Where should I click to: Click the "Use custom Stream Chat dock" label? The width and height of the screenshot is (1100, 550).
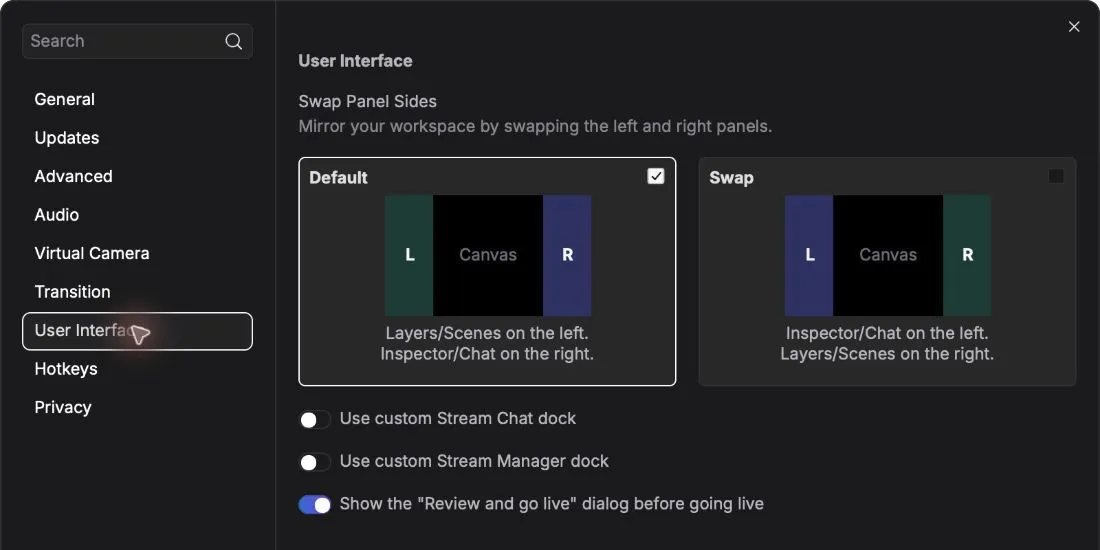click(x=458, y=419)
